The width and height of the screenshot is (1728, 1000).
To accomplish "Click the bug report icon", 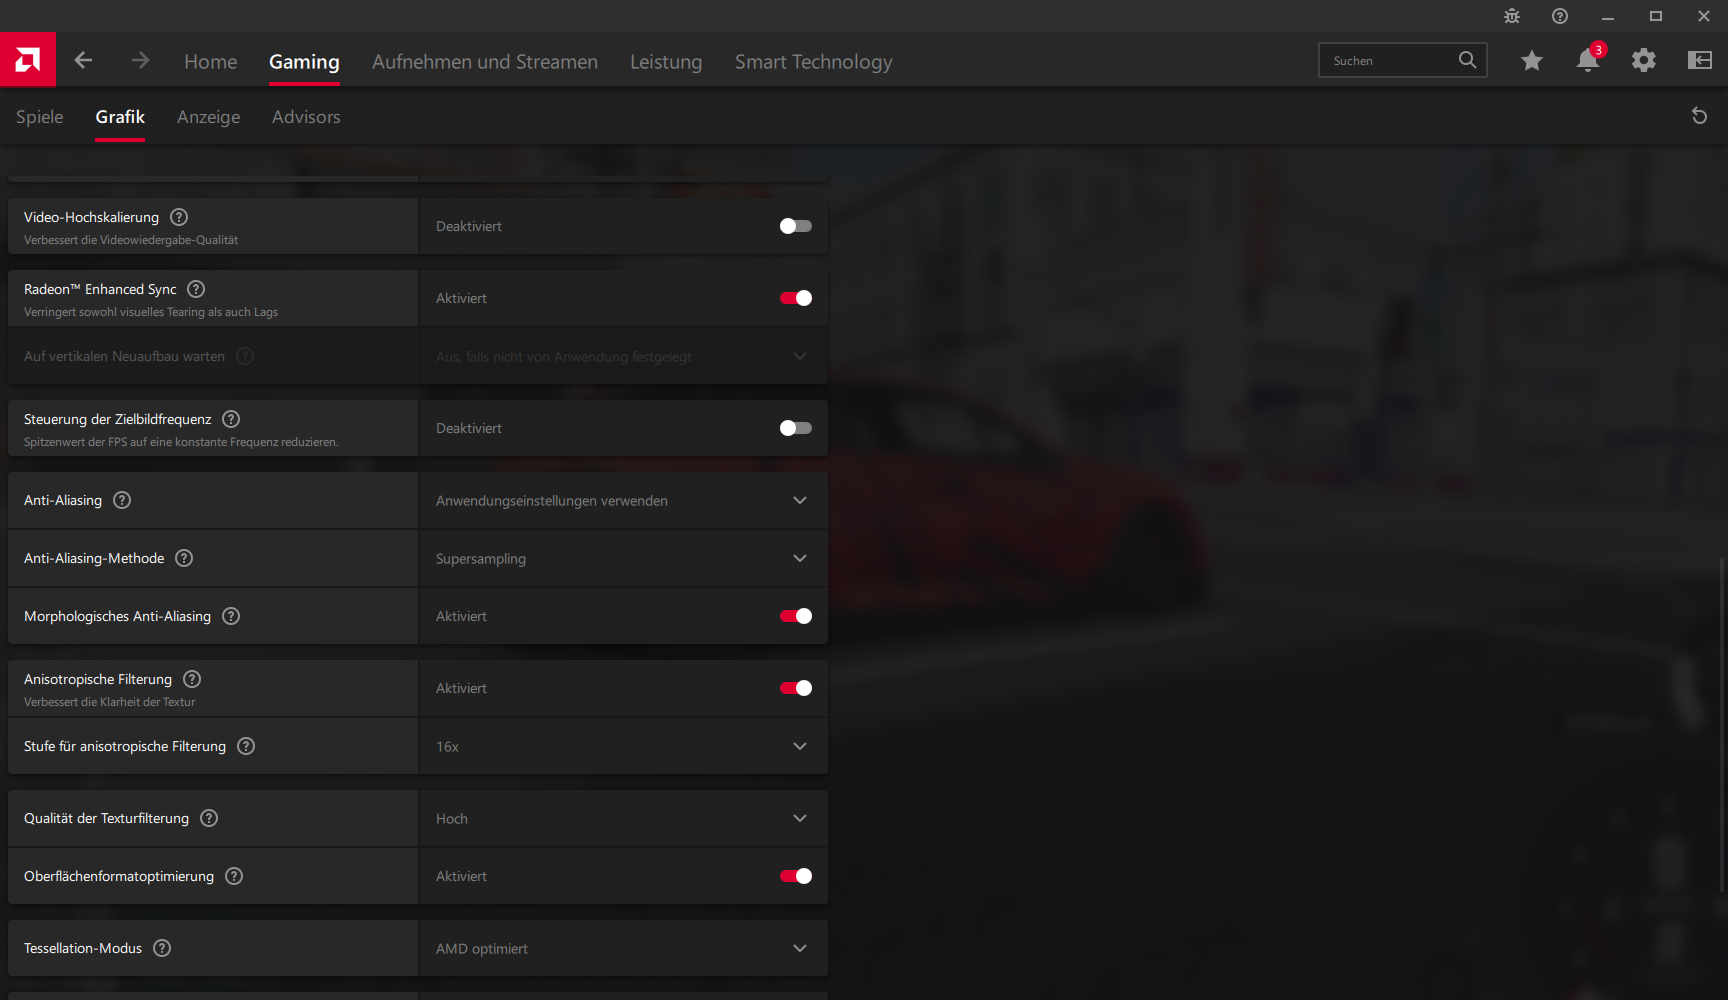I will point(1512,16).
